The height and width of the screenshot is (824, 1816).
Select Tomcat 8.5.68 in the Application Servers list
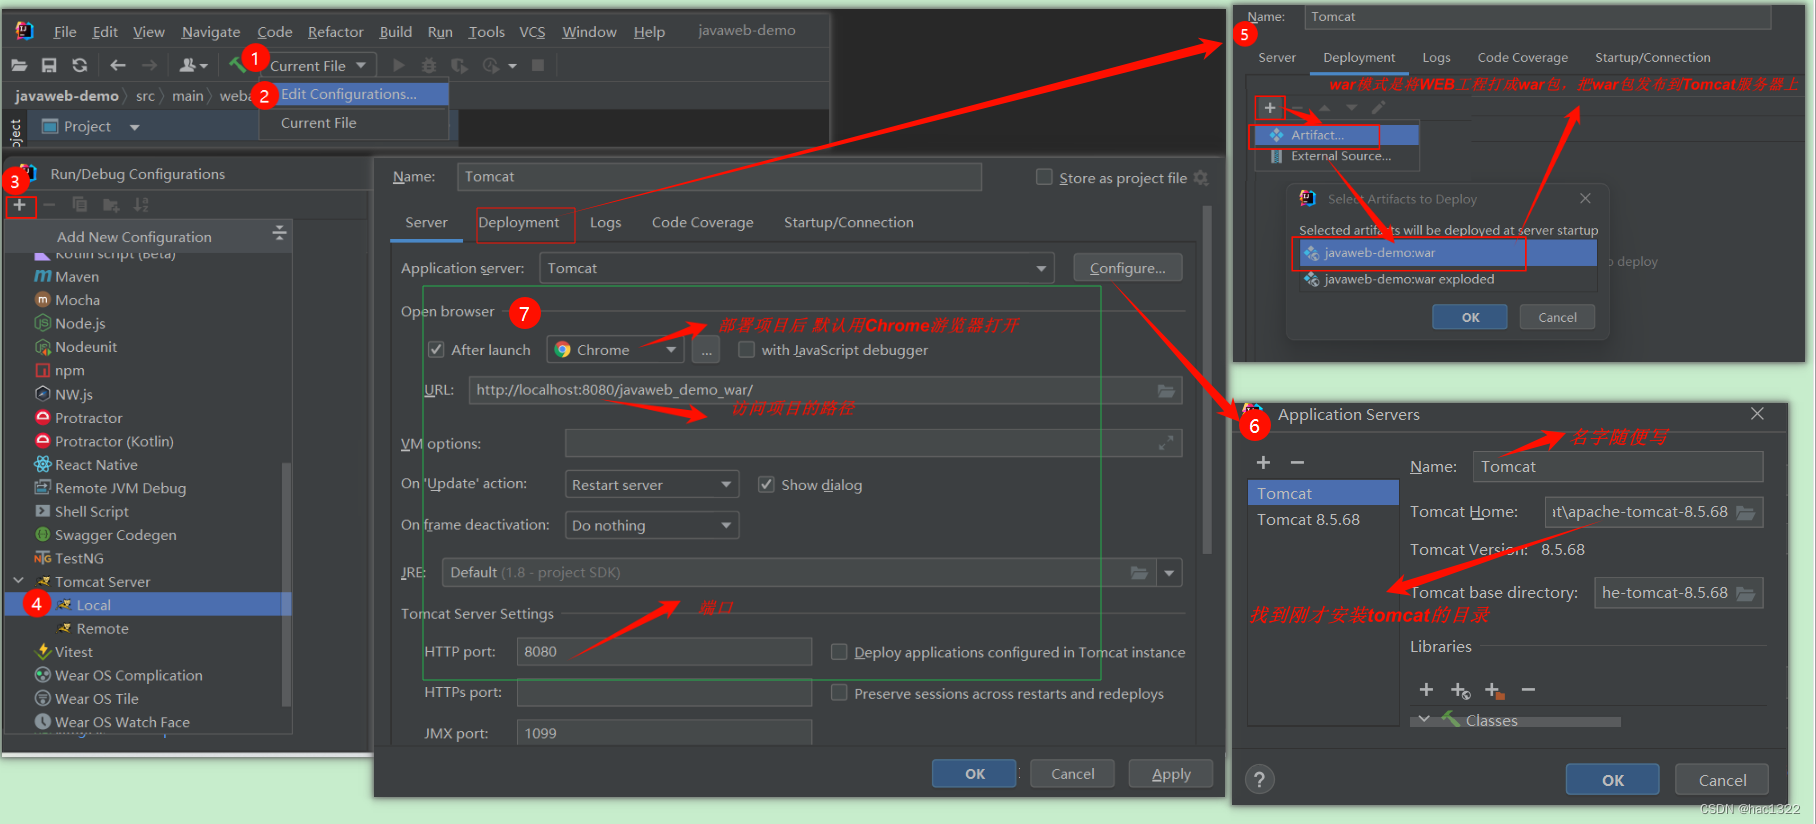pyautogui.click(x=1323, y=520)
